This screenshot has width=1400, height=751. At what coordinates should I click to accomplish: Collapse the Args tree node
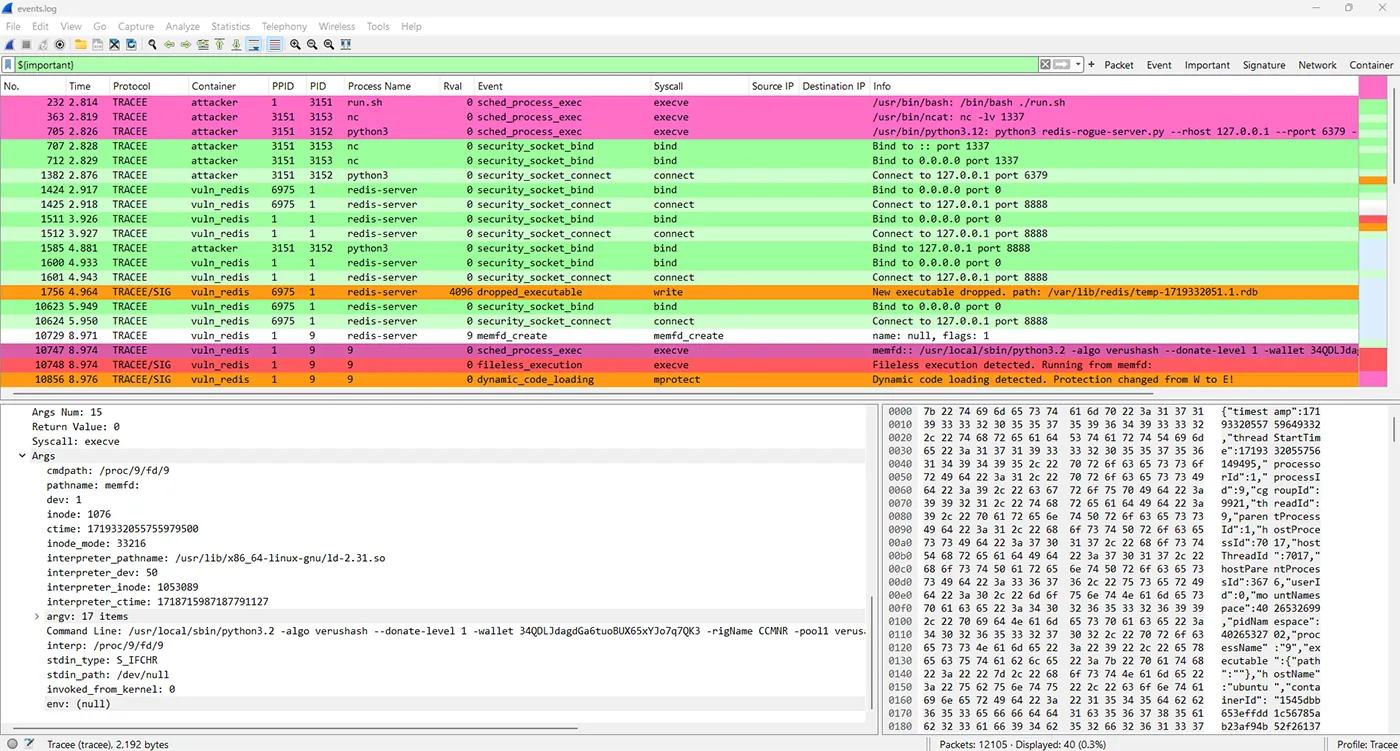23,456
